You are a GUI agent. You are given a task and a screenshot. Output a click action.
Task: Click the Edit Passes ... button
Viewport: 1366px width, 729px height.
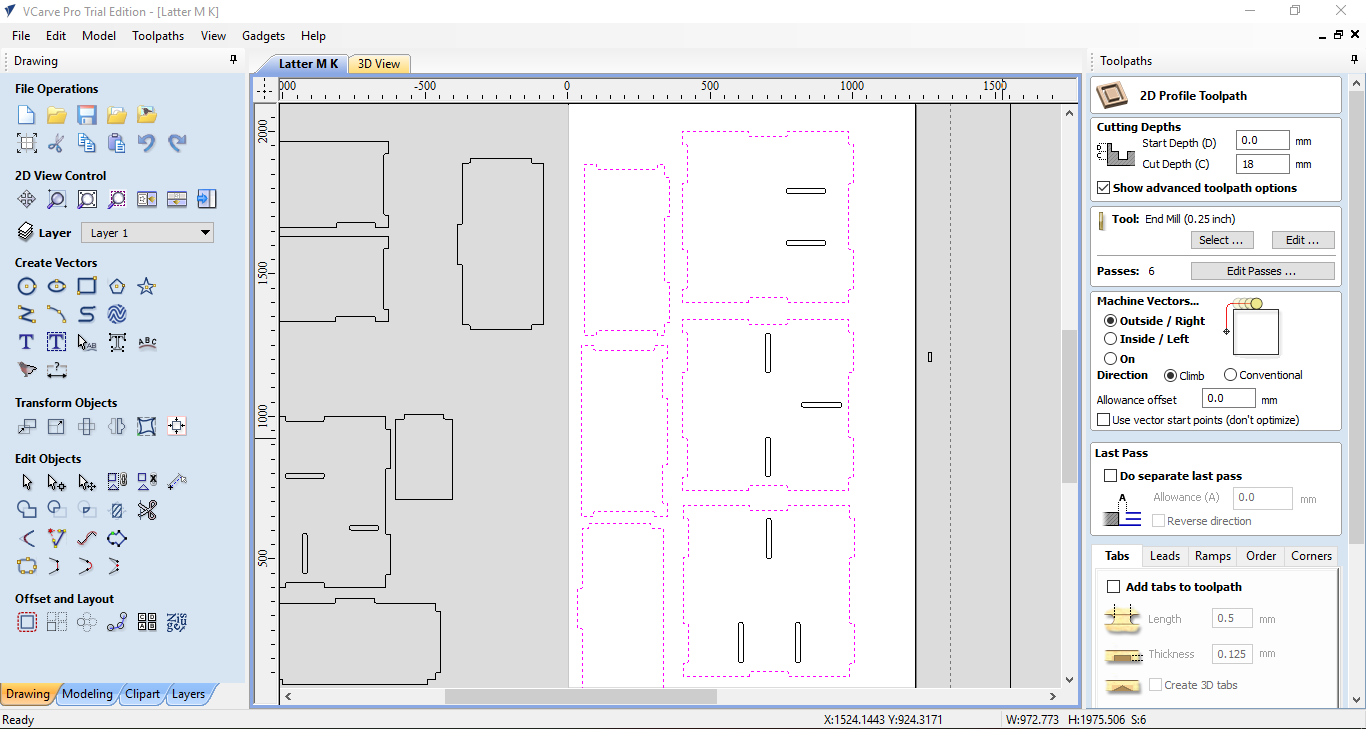tap(1262, 271)
